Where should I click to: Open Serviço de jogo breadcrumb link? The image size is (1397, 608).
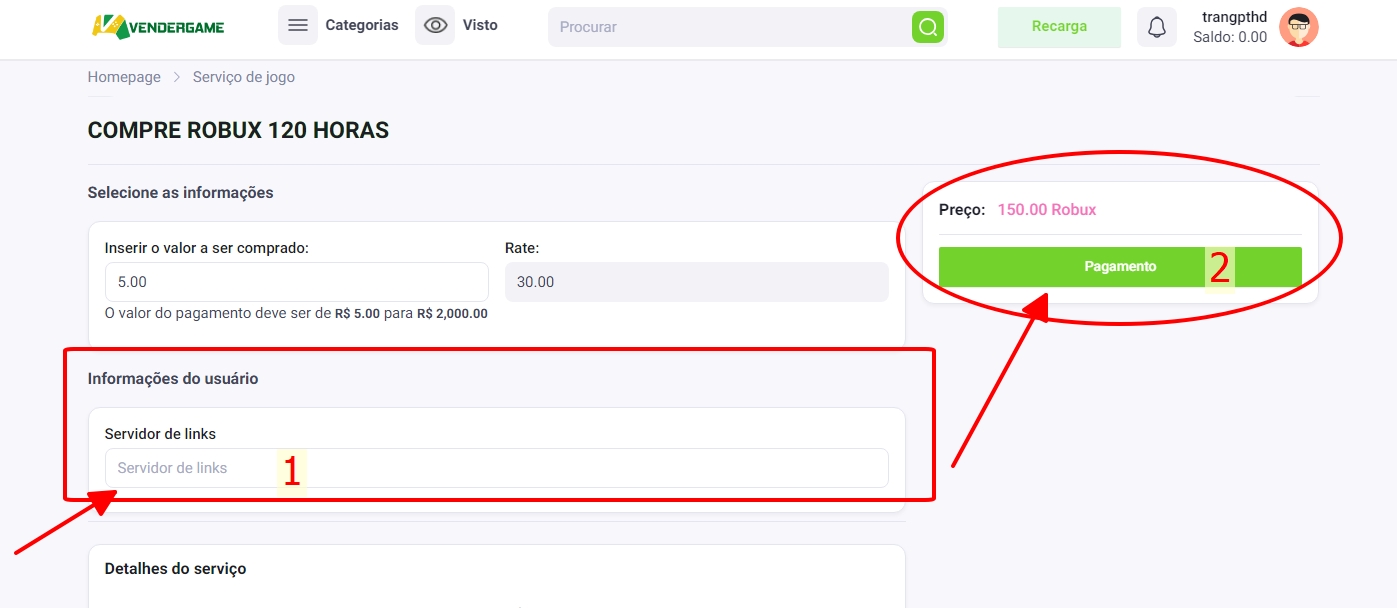(x=244, y=77)
